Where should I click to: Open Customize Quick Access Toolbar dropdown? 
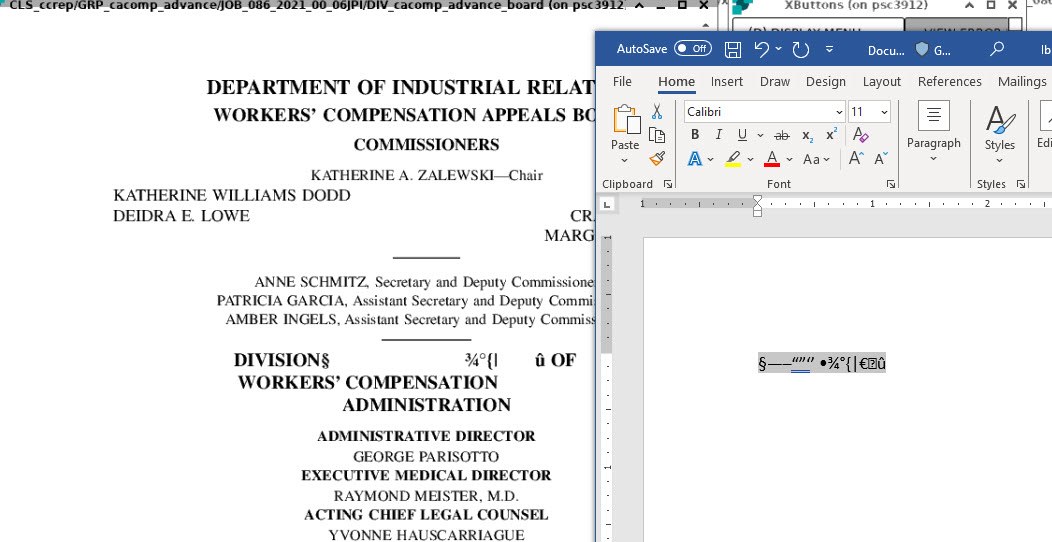point(830,49)
